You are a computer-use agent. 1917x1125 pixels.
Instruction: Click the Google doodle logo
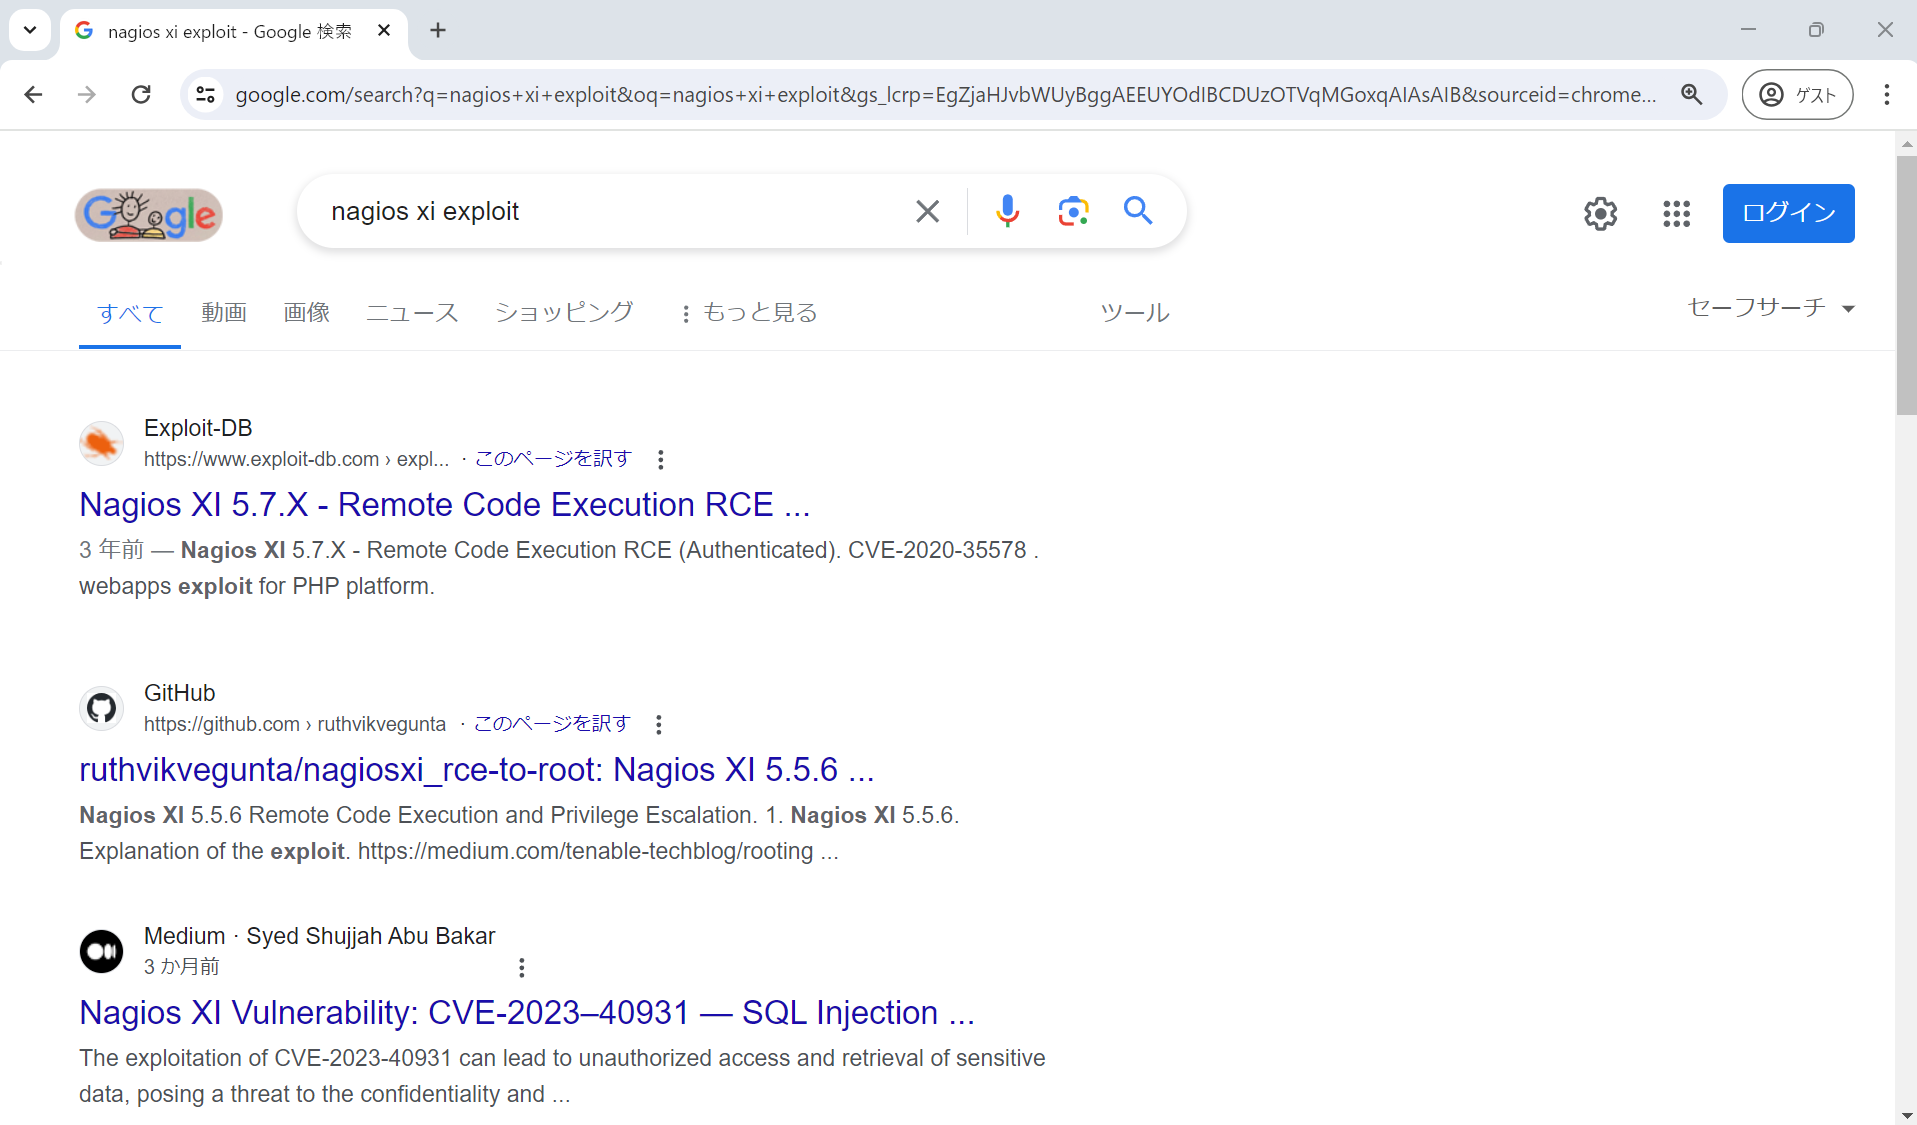click(x=149, y=214)
